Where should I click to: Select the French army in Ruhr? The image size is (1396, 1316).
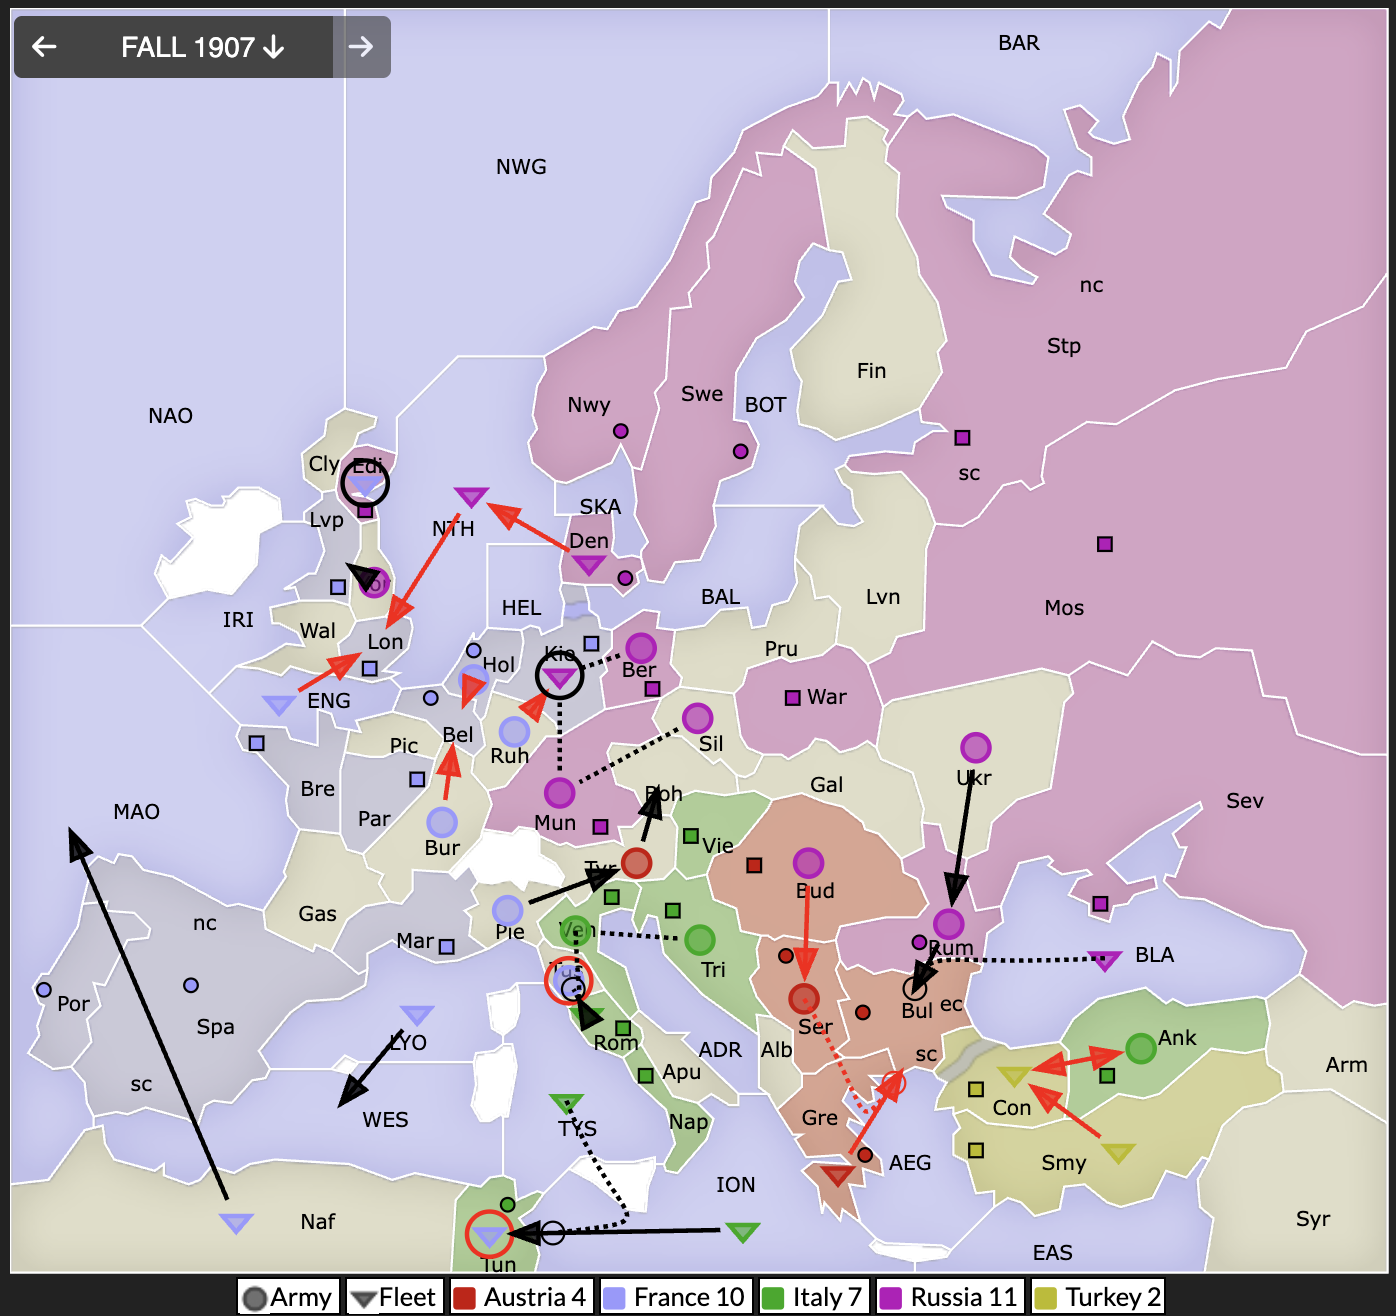pos(514,732)
